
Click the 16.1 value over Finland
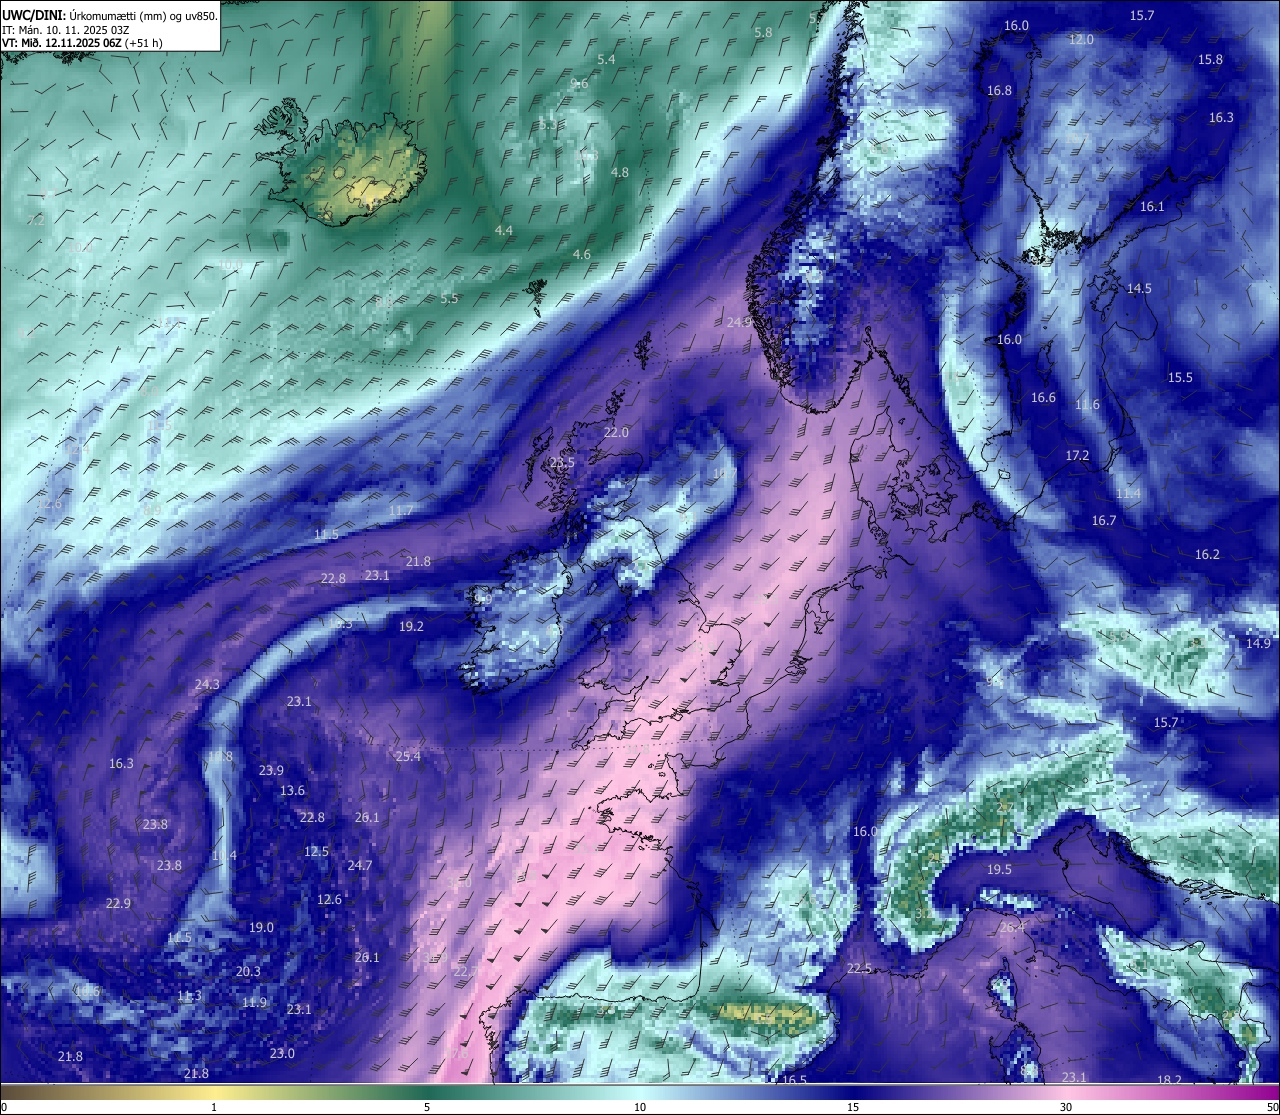(1152, 206)
